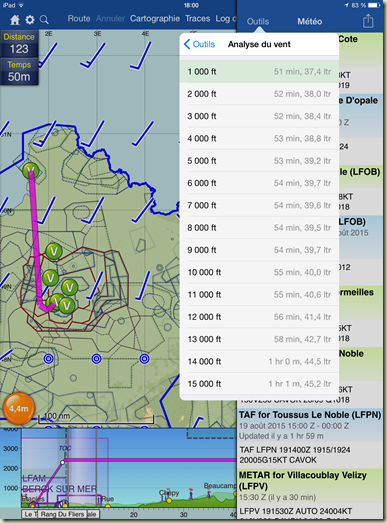387x523 pixels.
Task: Tap the TOC marker in the elevation profile
Action: (64, 449)
